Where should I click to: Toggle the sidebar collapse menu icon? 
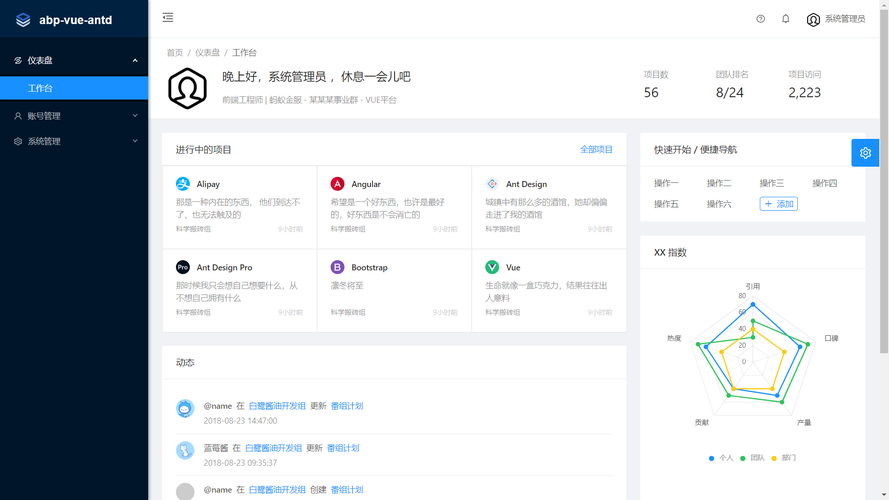coord(168,18)
